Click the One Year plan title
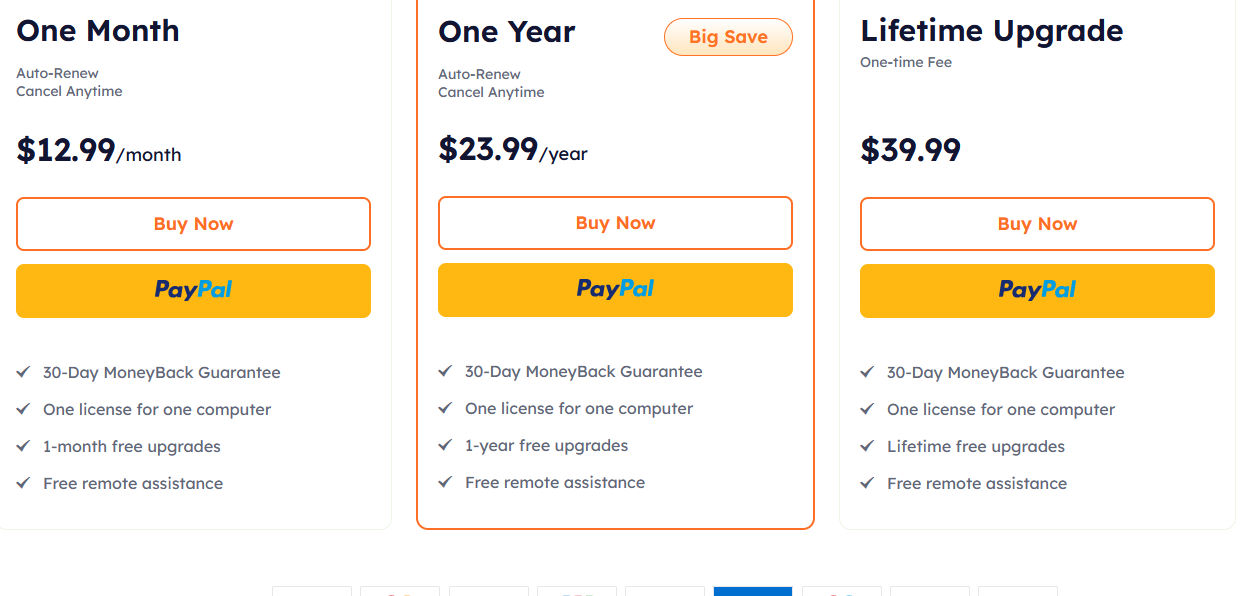 point(506,32)
